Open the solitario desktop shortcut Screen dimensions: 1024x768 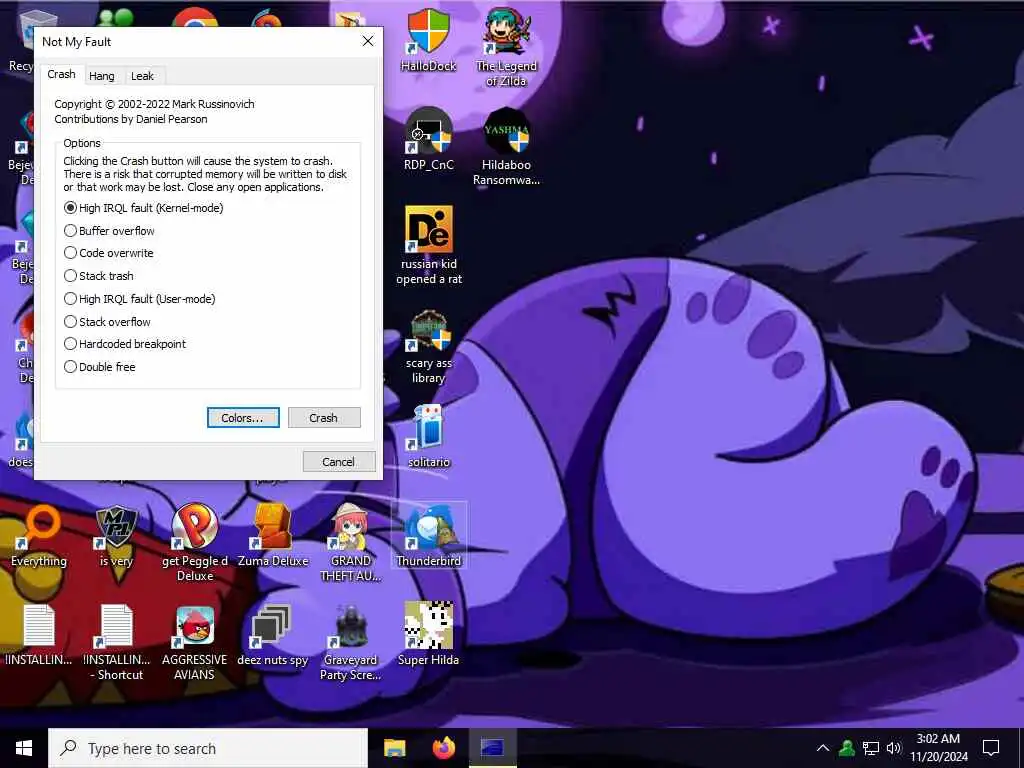coord(428,436)
